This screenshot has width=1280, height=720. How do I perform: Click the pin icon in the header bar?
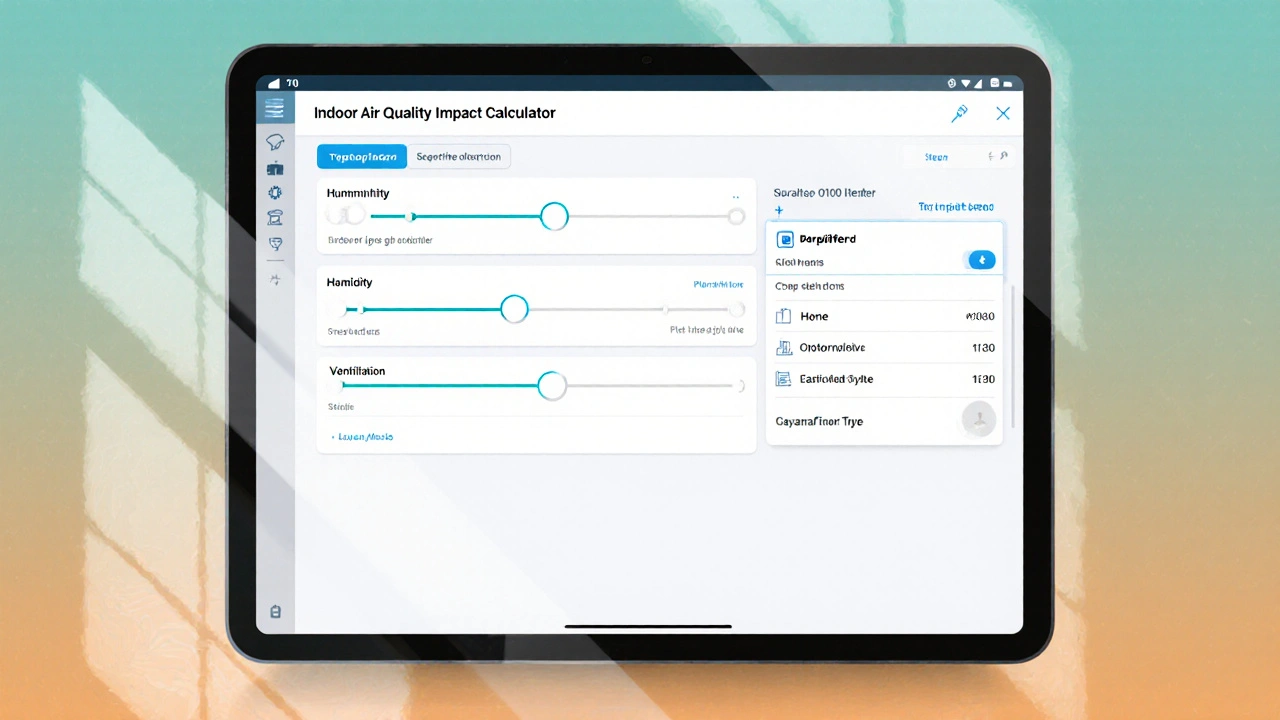coord(959,114)
